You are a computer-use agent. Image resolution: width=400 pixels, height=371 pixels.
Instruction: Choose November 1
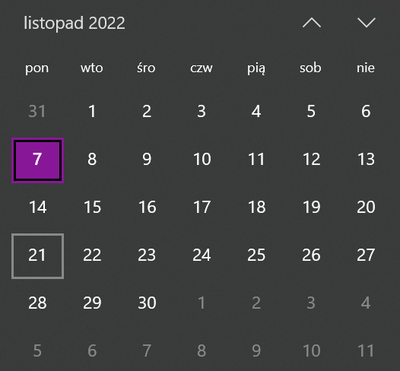tap(92, 111)
